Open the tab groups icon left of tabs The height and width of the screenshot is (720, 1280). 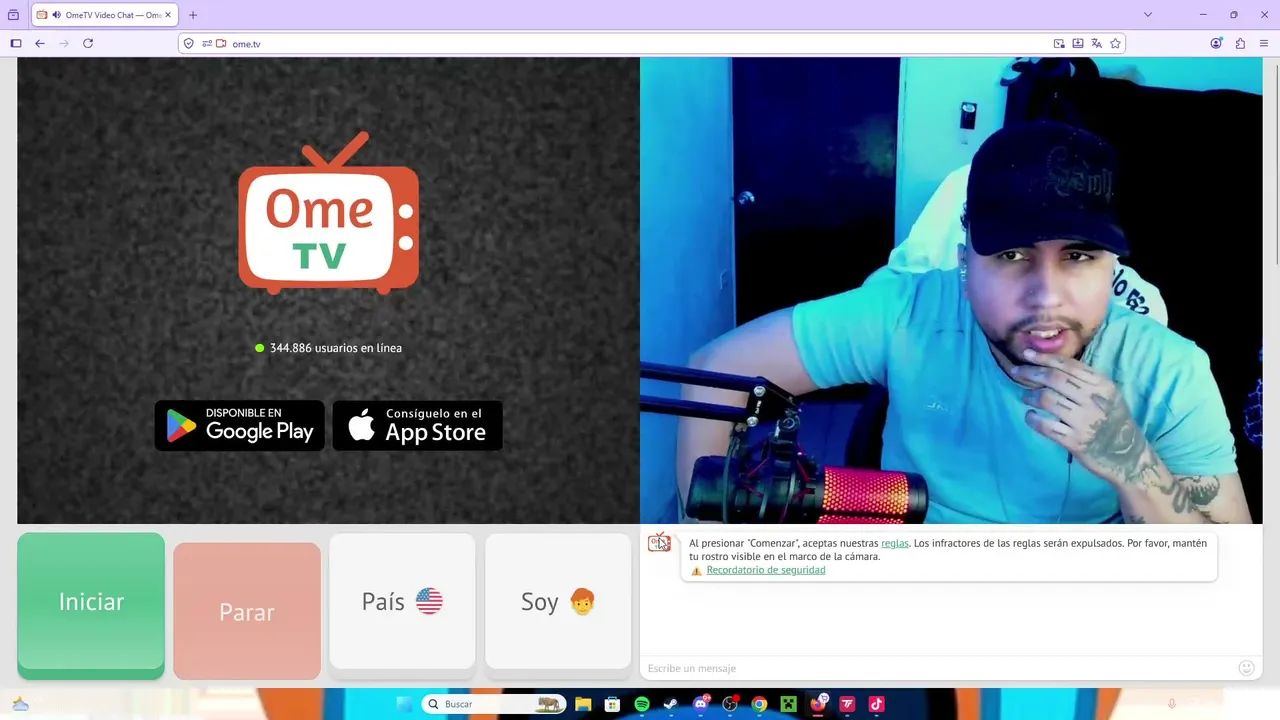pyautogui.click(x=13, y=15)
